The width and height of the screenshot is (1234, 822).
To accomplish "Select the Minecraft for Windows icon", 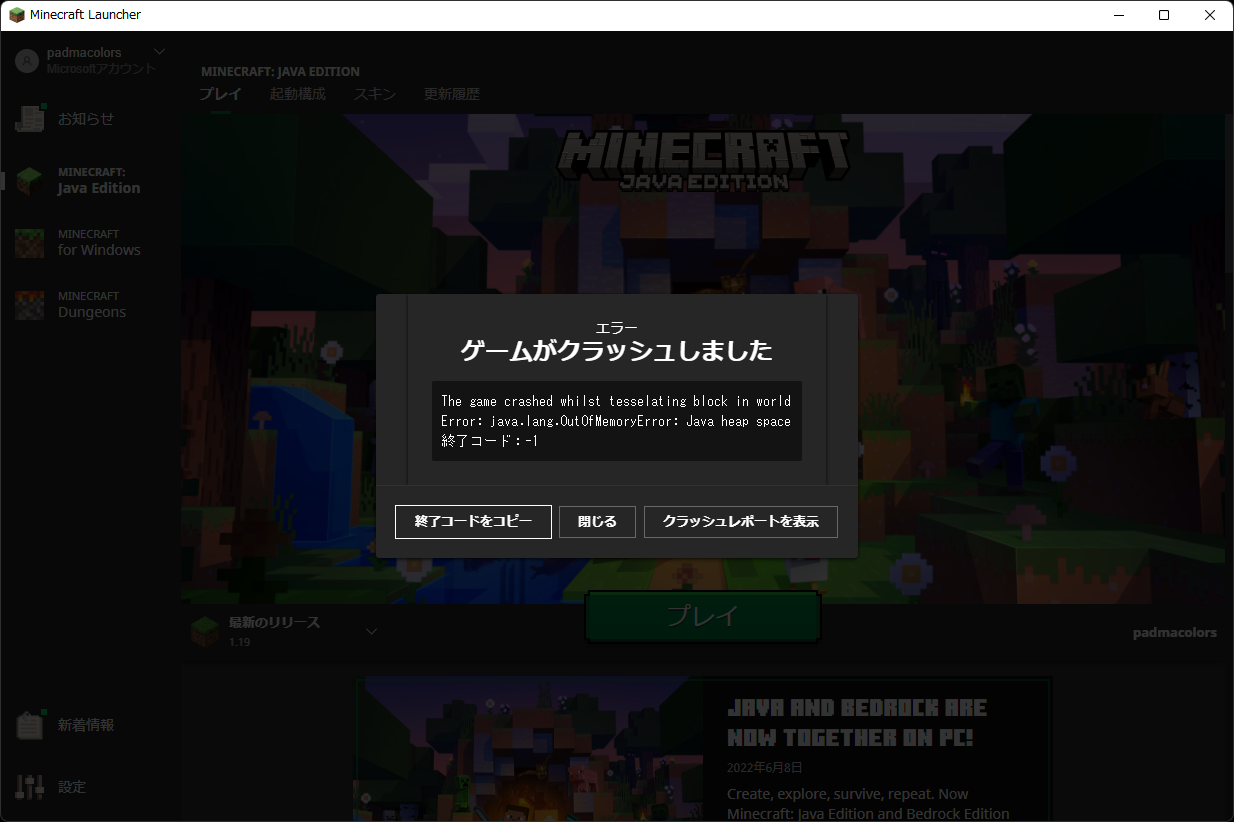I will click(30, 243).
